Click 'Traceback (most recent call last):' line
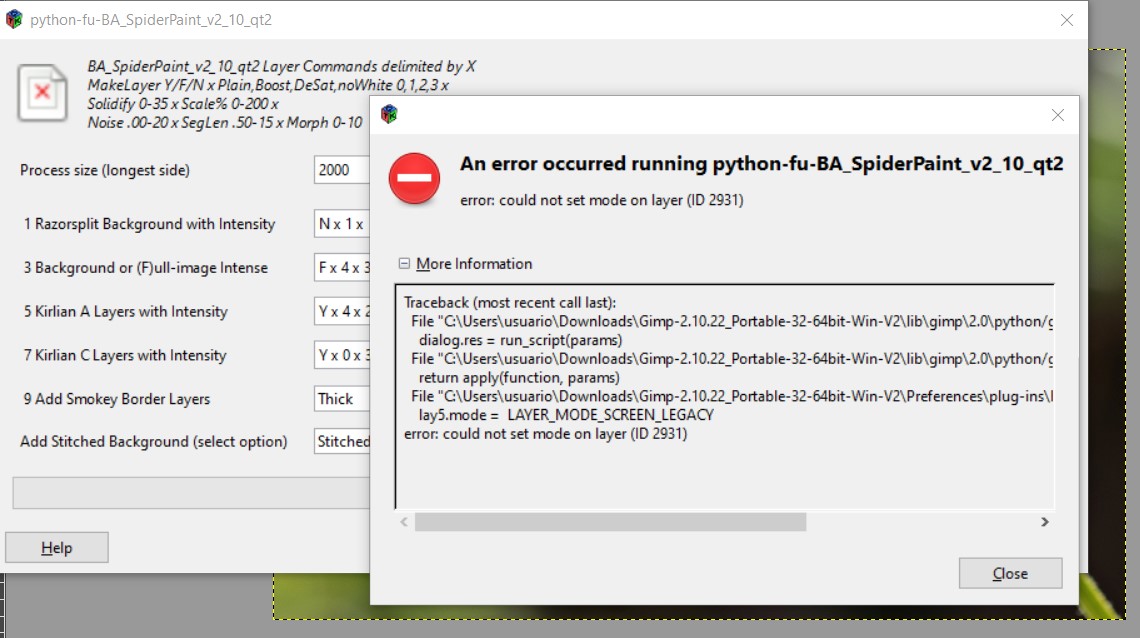Screen dimensions: 1140x638 click(510, 302)
